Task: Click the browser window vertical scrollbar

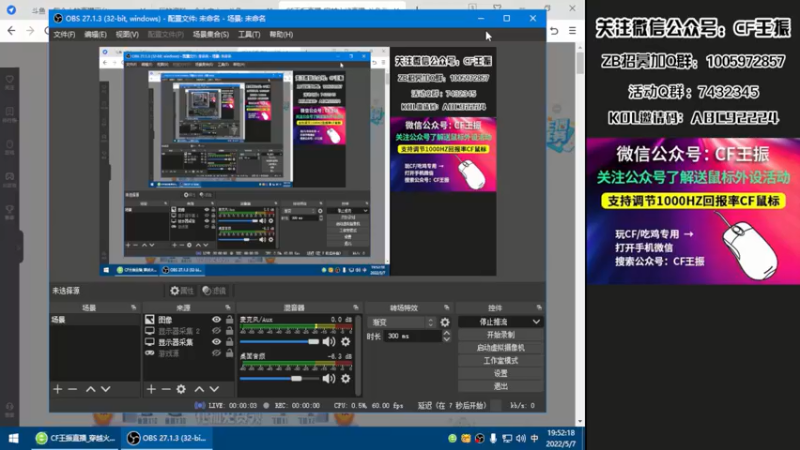Action: point(580,62)
